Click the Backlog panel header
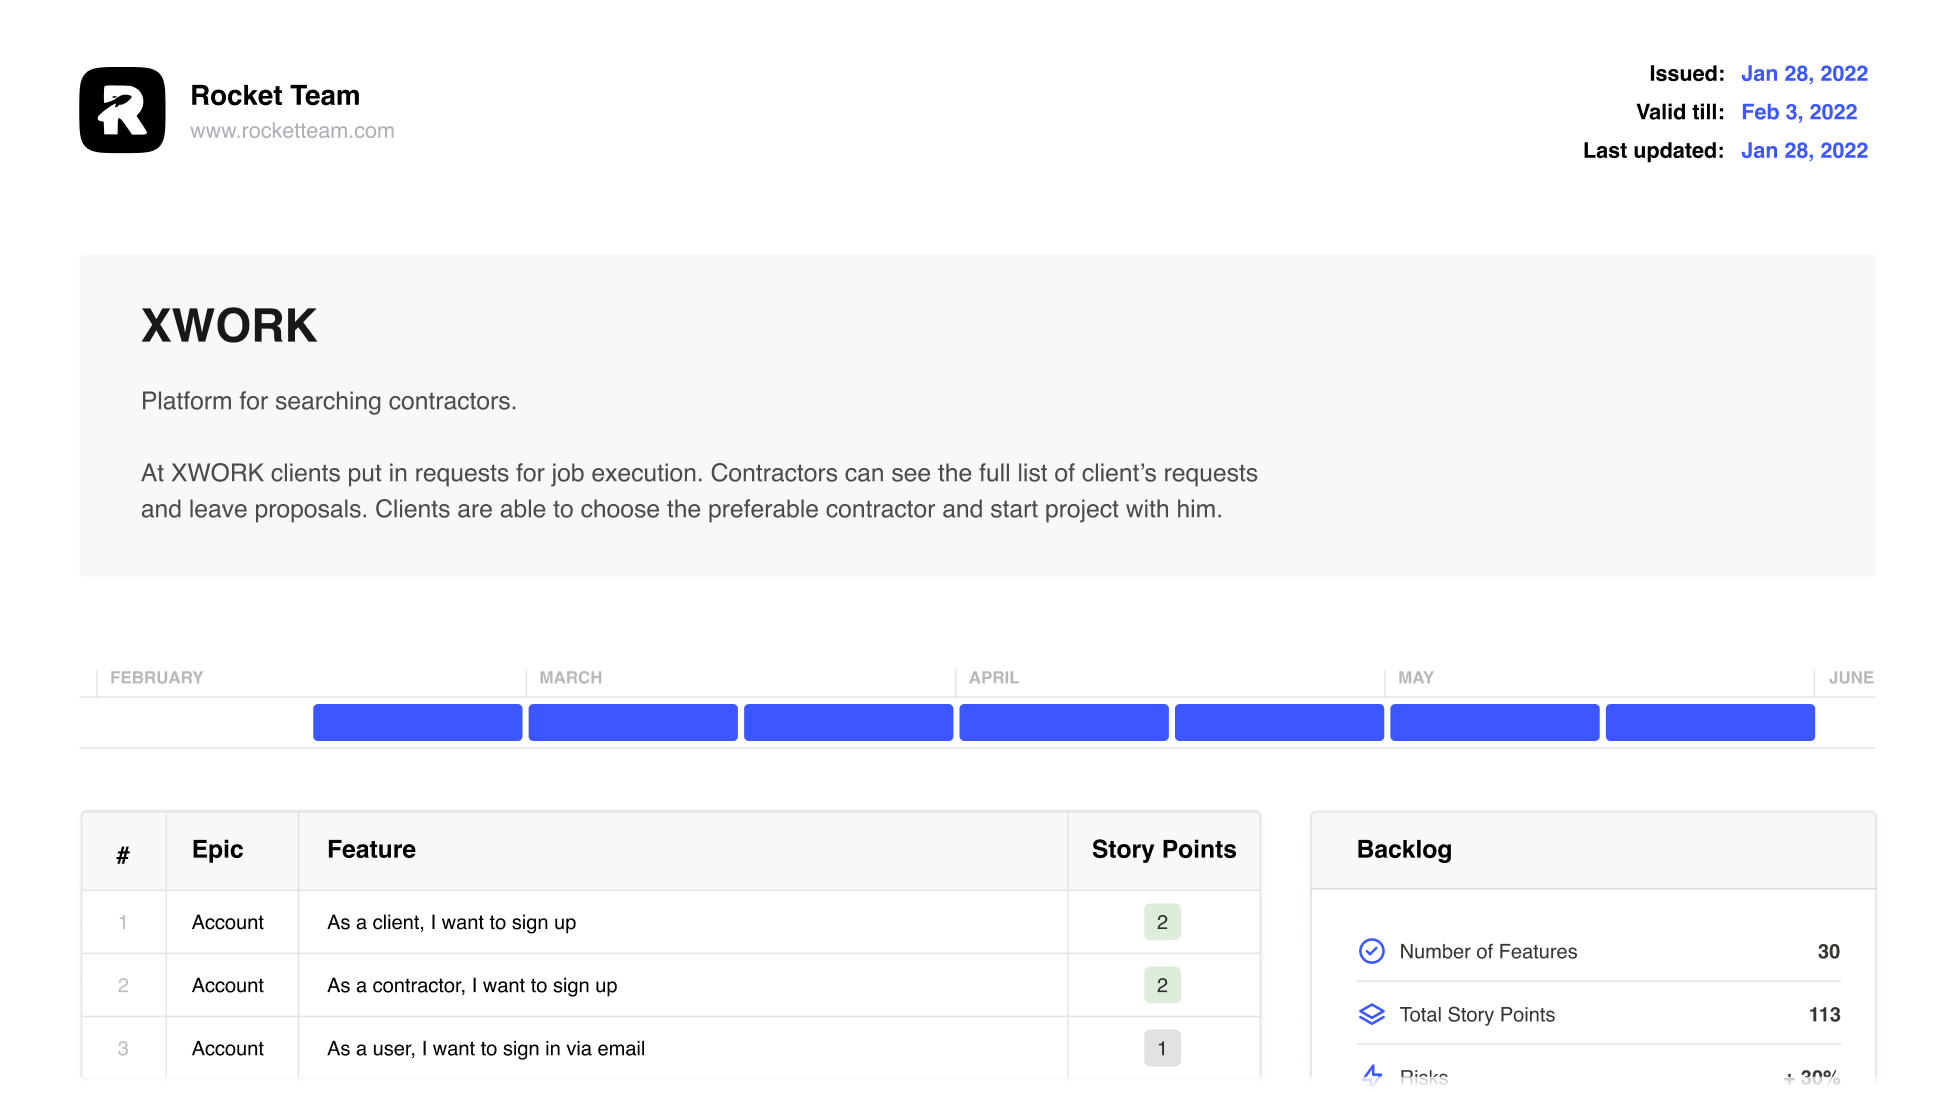Viewport: 1954px width, 1093px height. point(1403,850)
